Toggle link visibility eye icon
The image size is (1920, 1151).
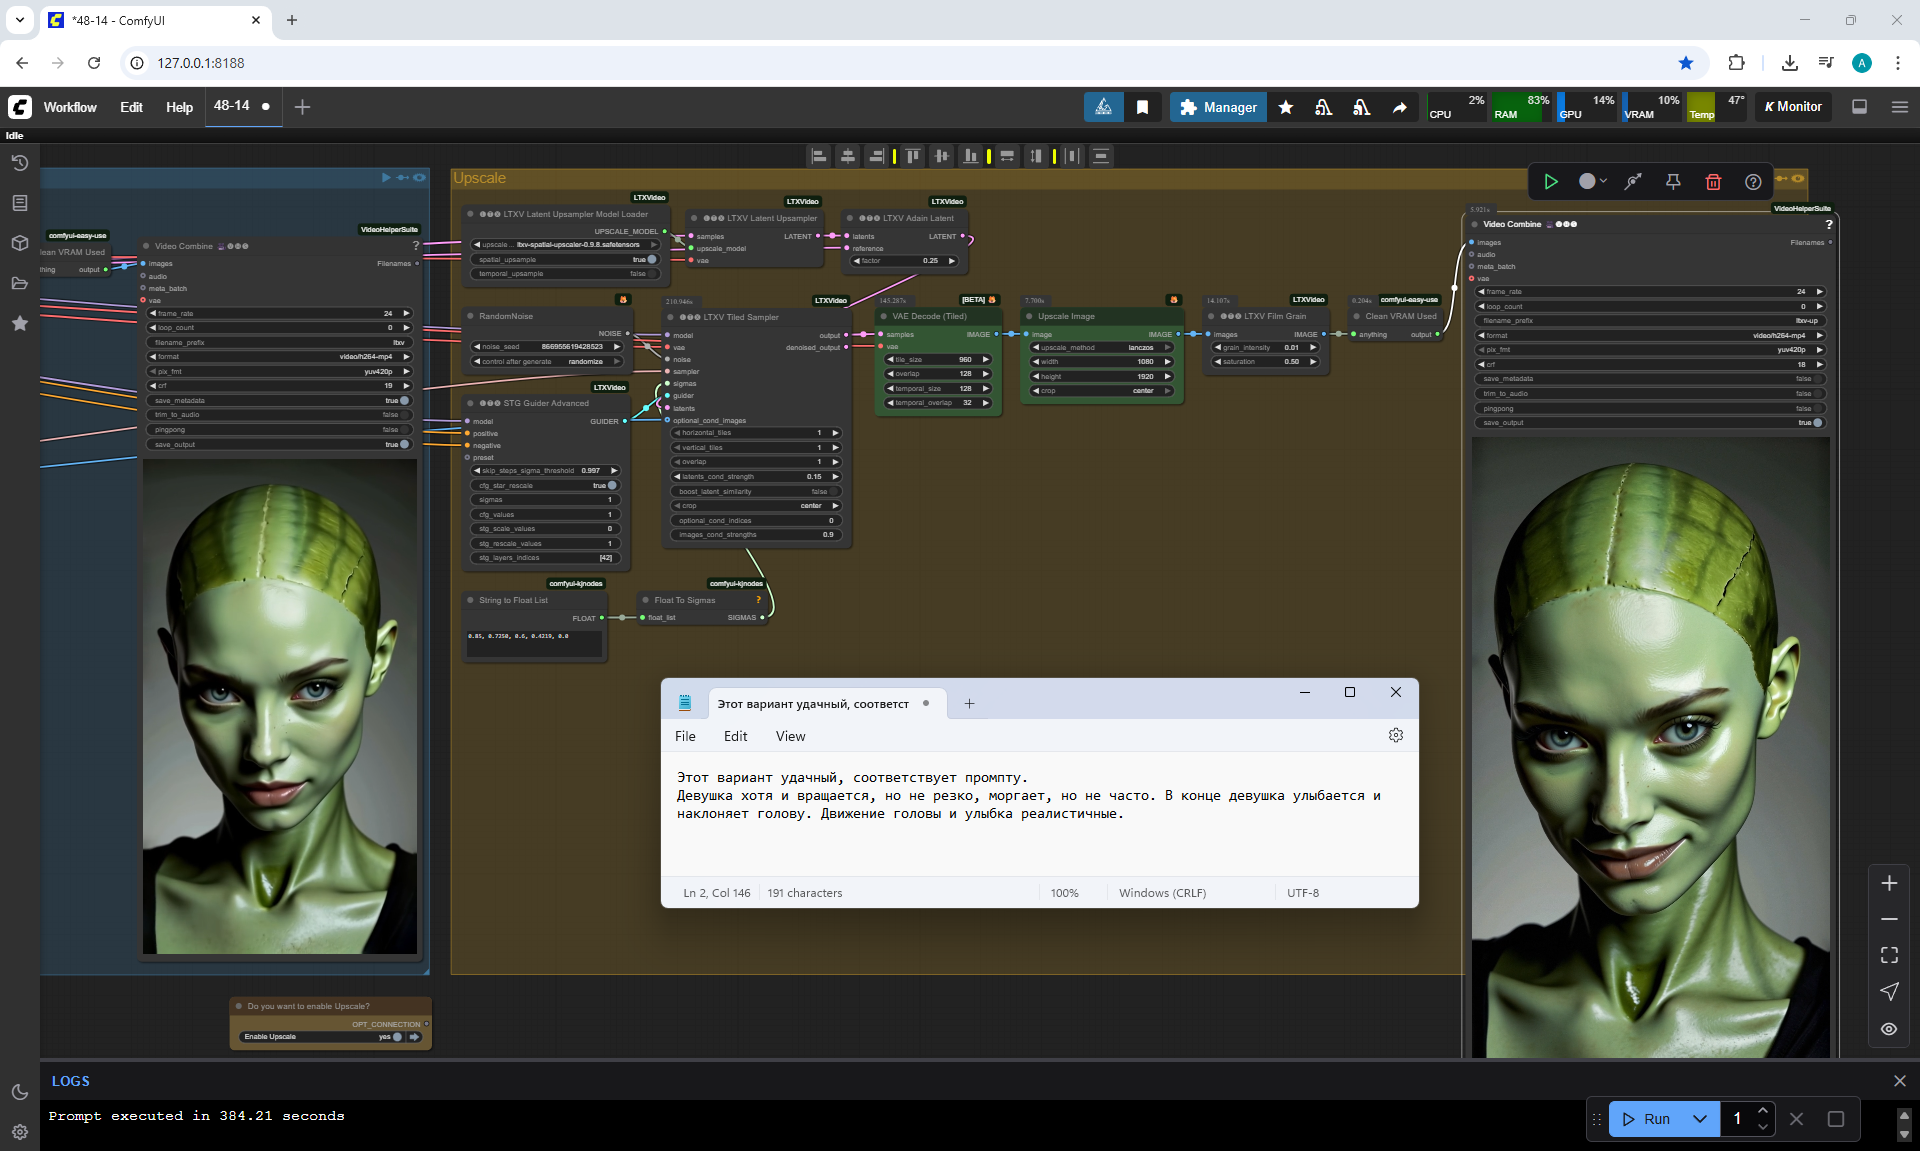click(x=1889, y=1029)
